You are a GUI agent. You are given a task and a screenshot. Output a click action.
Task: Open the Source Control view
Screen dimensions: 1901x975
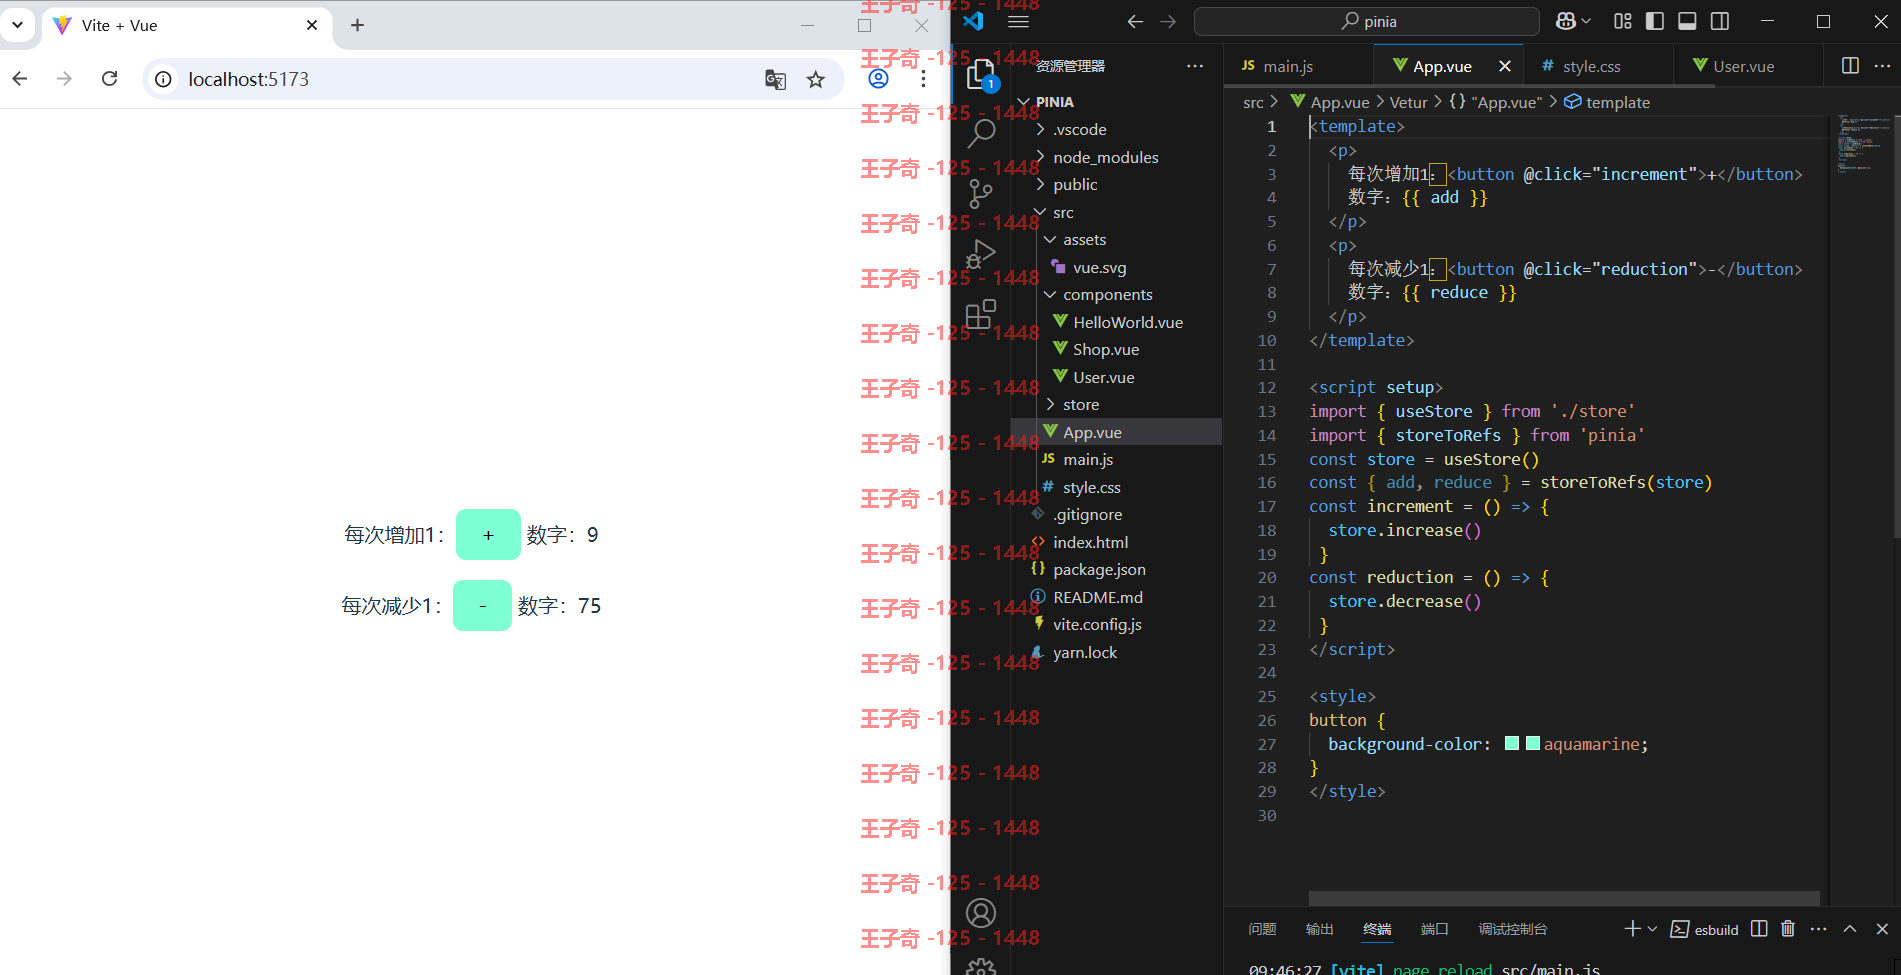click(x=981, y=193)
